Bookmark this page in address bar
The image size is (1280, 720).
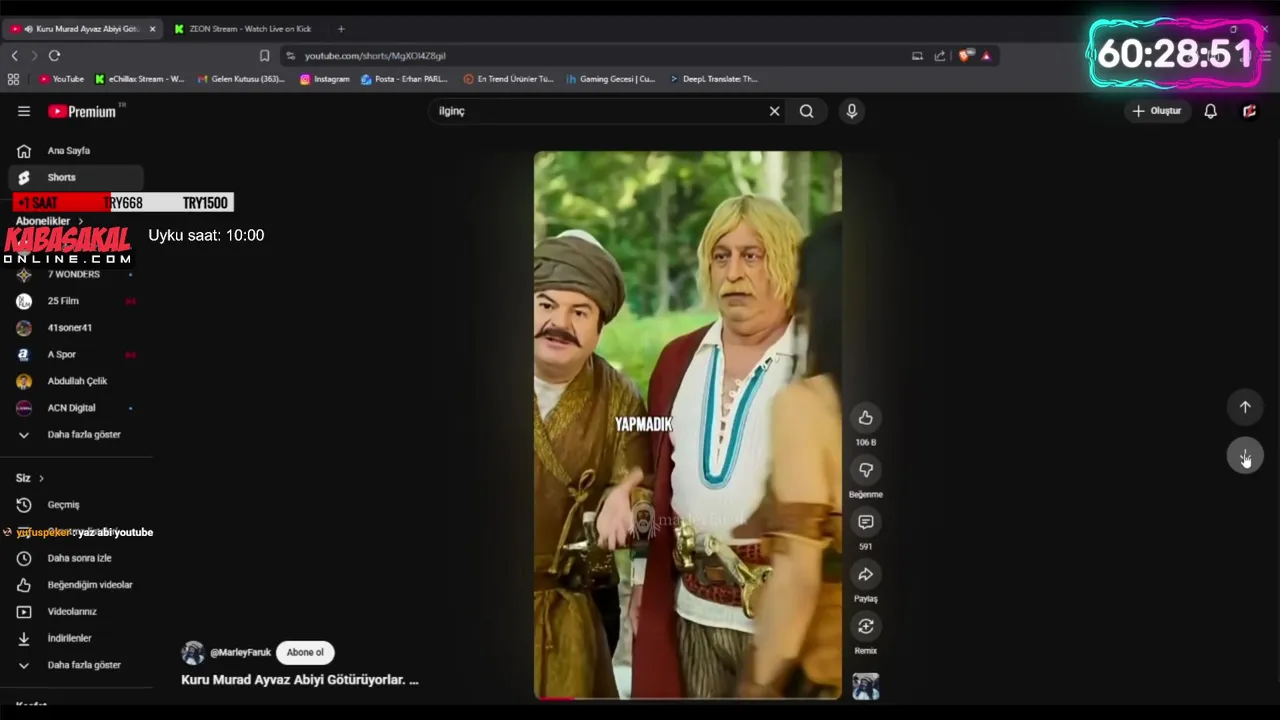pos(264,56)
